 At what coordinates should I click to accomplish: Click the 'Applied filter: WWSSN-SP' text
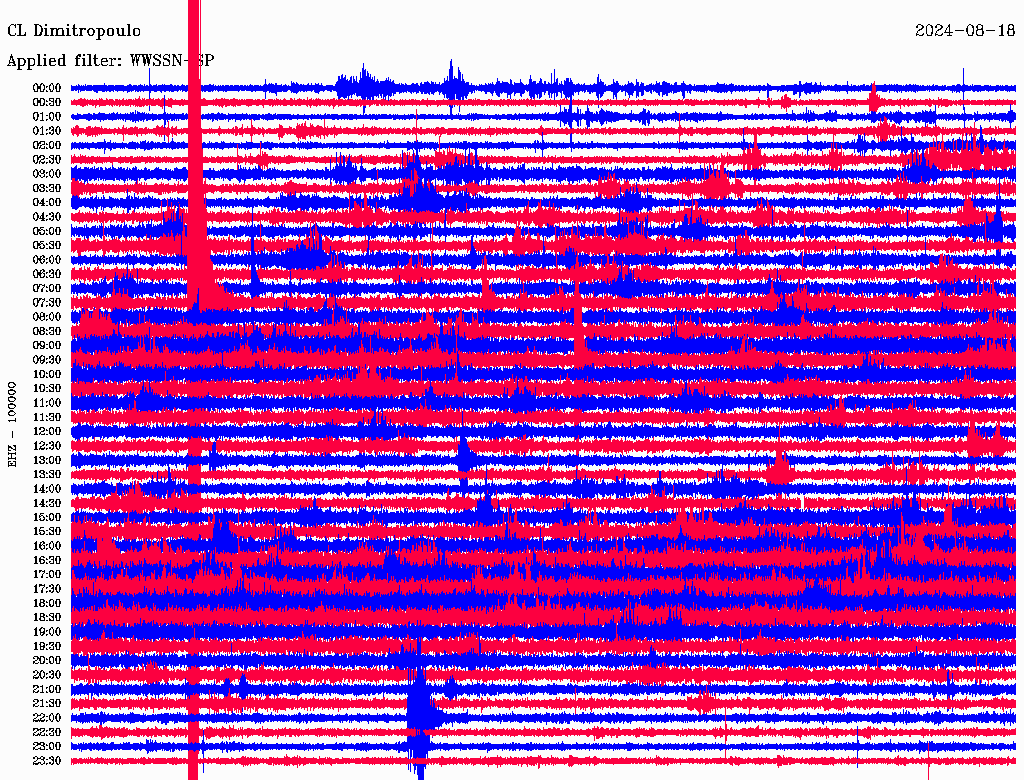tap(110, 61)
